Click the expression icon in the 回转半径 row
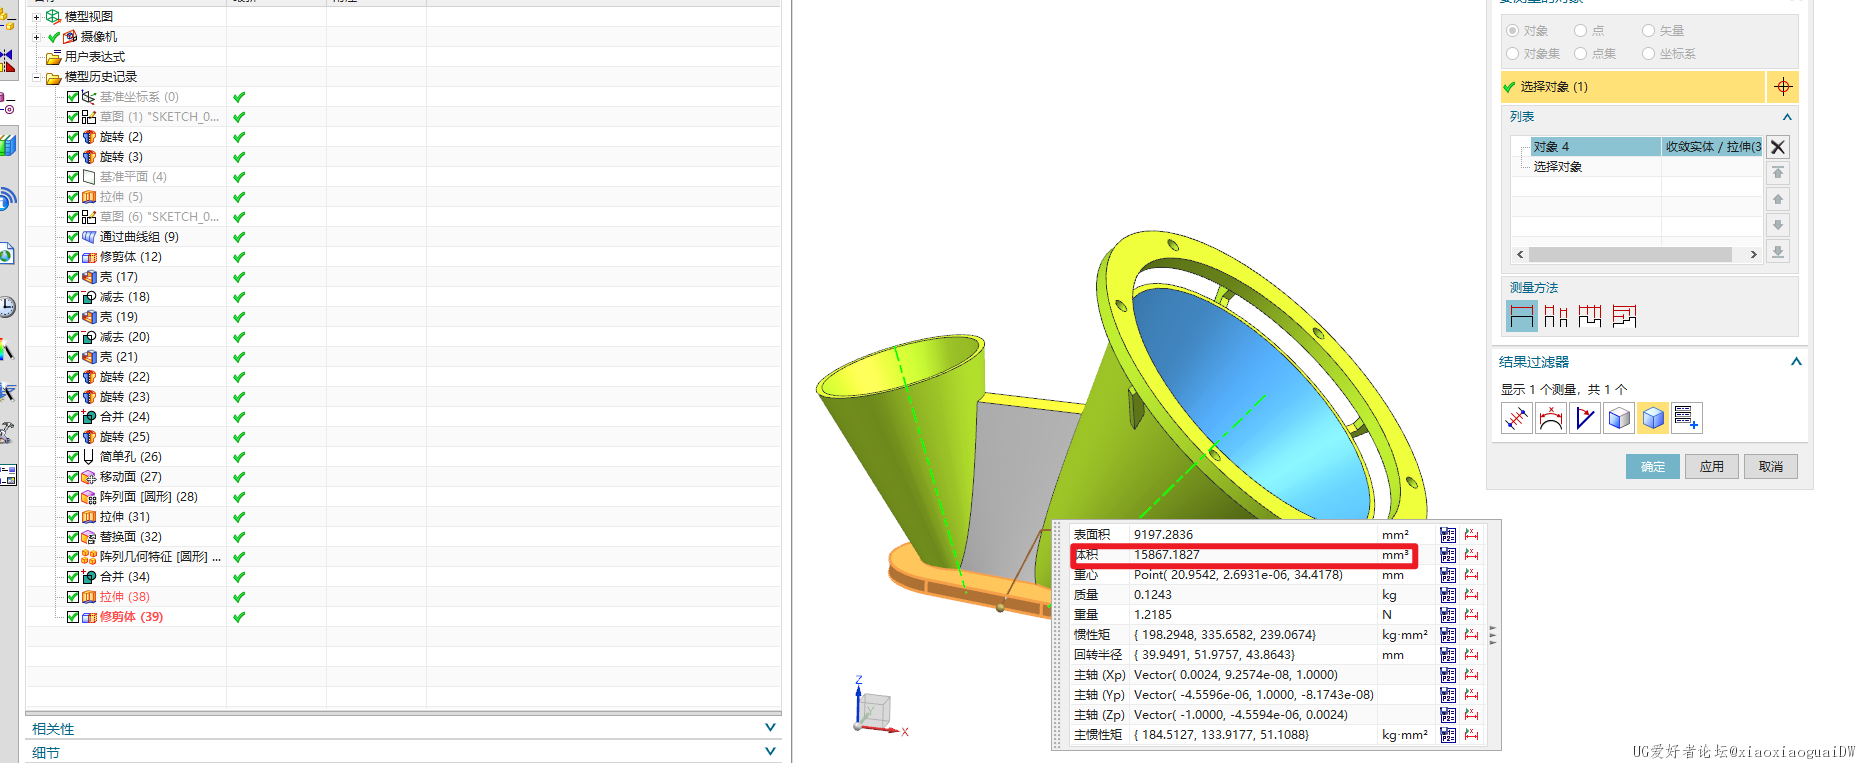The width and height of the screenshot is (1859, 763). 1448,655
